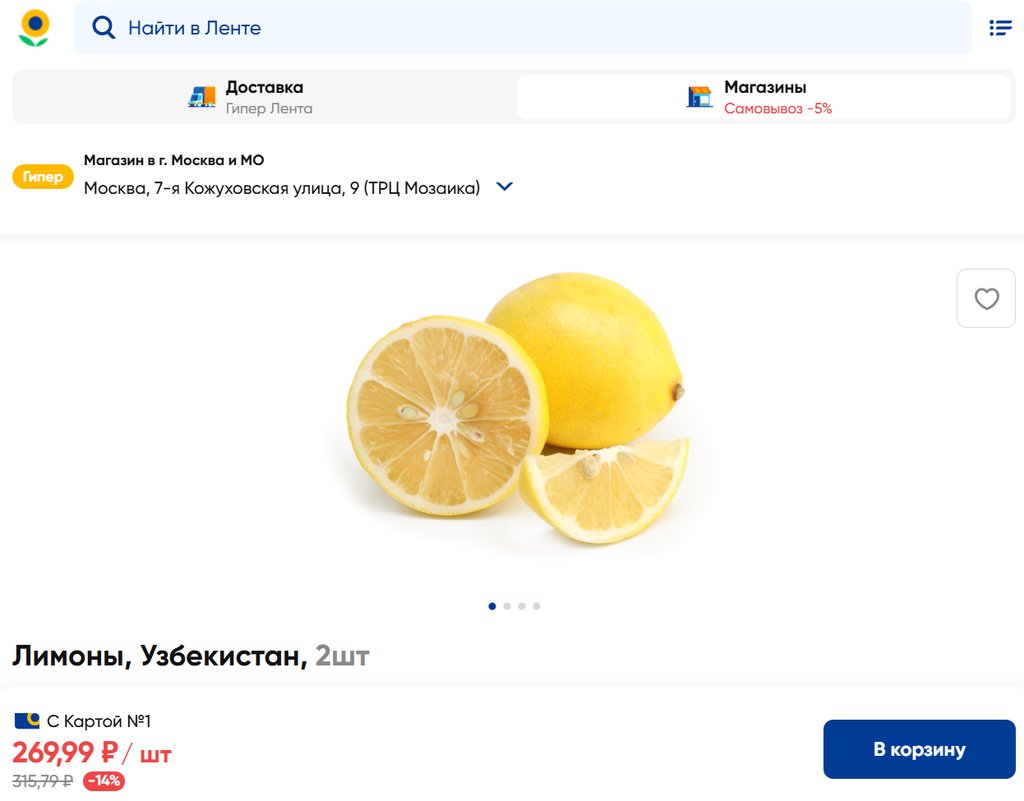Show the third product photo dot
Screen dimensions: 1024x801
point(522,606)
